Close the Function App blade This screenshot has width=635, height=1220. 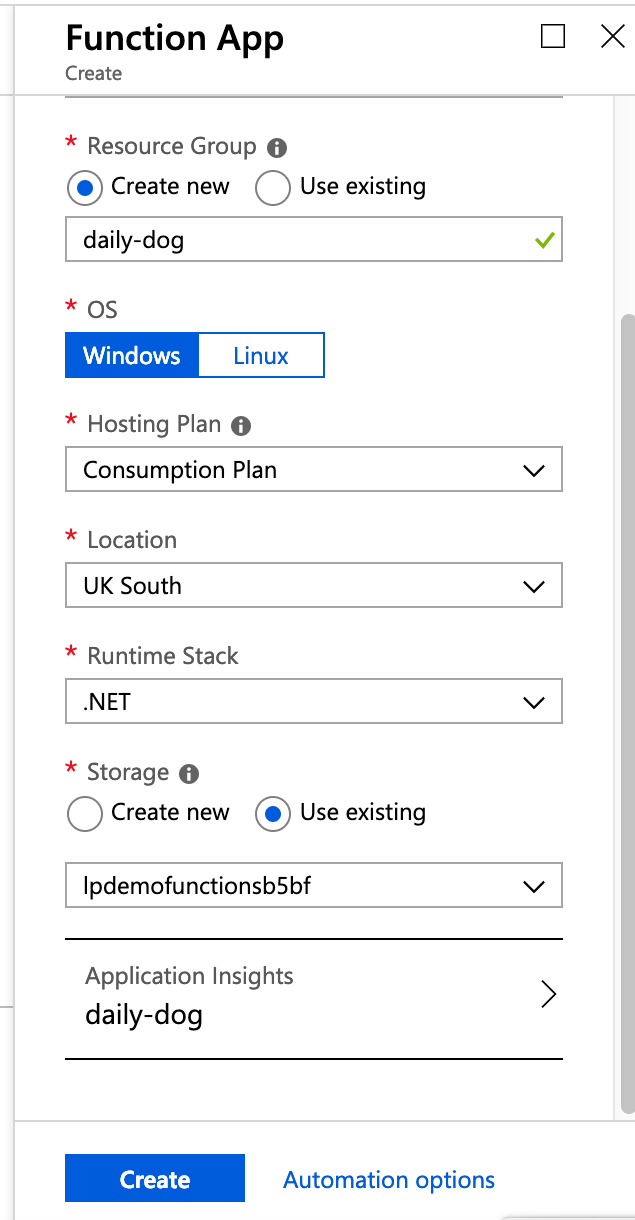pos(612,37)
